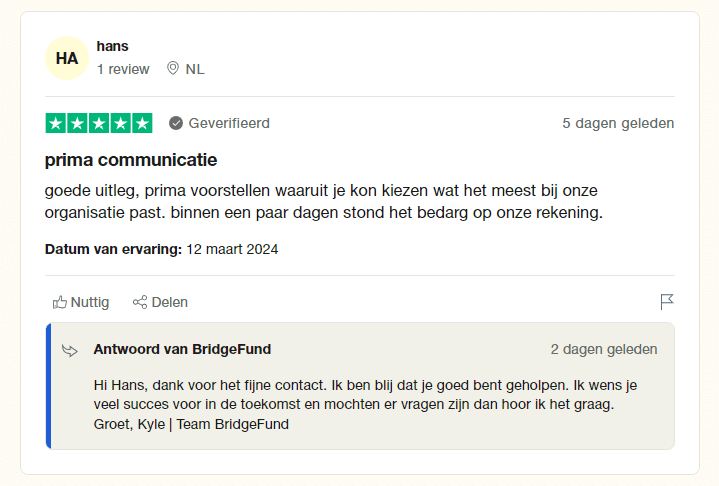Click the HA user avatar

(x=67, y=58)
